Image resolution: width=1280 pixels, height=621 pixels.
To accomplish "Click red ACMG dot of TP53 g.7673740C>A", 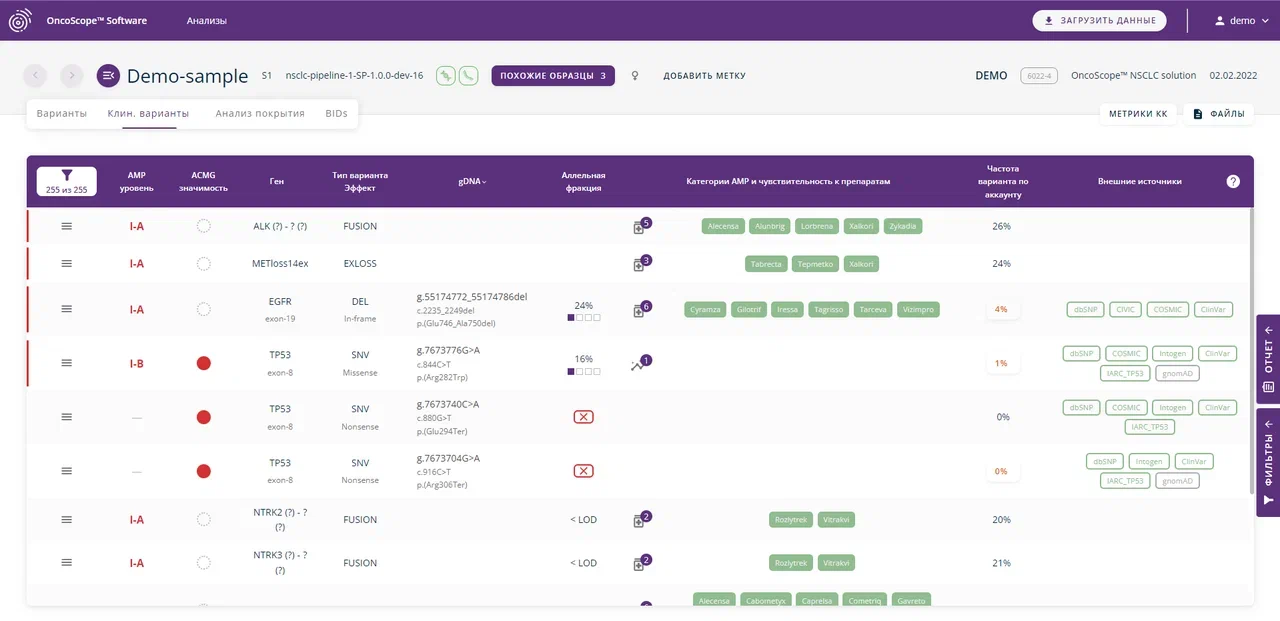I will coord(204,417).
